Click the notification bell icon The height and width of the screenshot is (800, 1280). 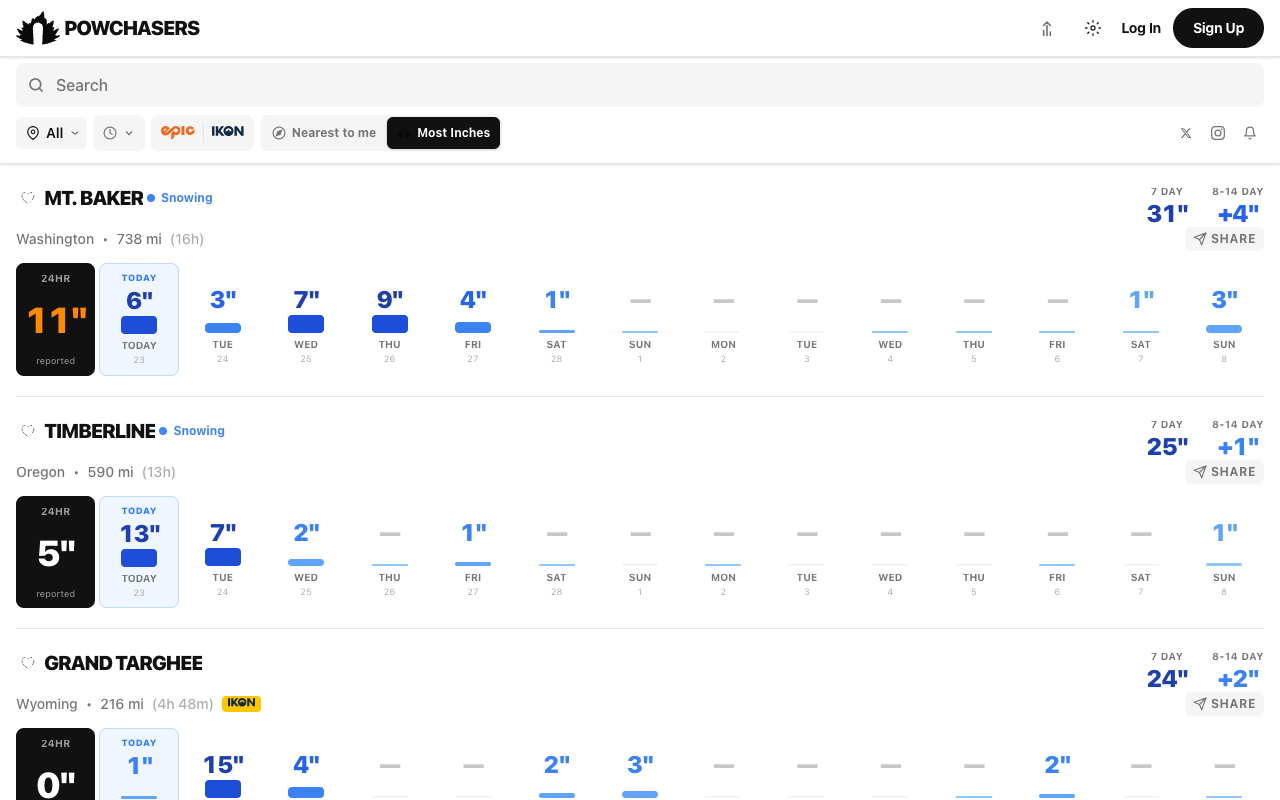click(1249, 132)
